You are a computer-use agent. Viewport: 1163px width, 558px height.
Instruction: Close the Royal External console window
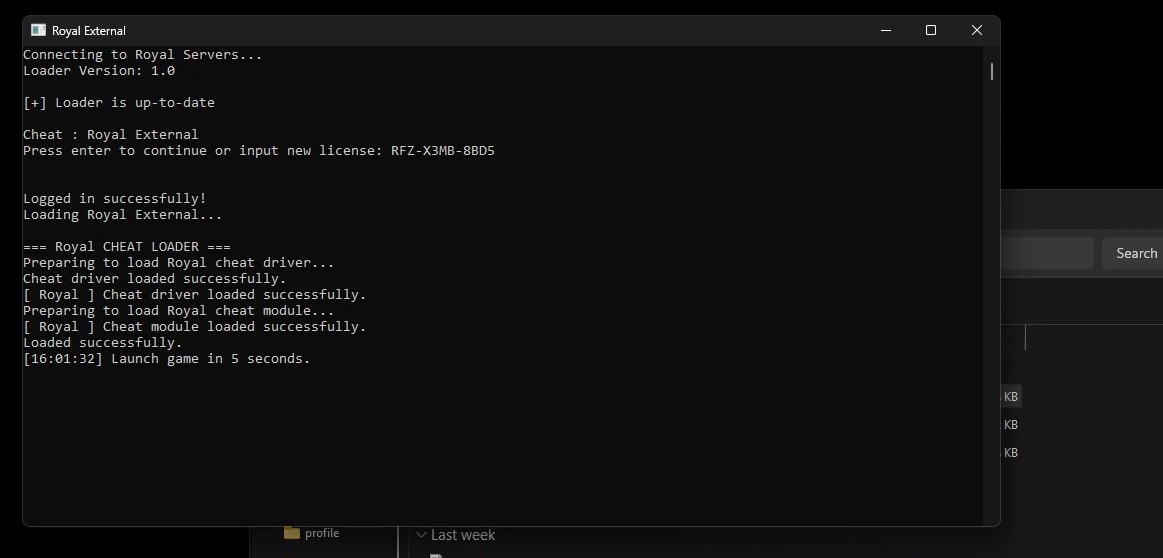[x=977, y=30]
